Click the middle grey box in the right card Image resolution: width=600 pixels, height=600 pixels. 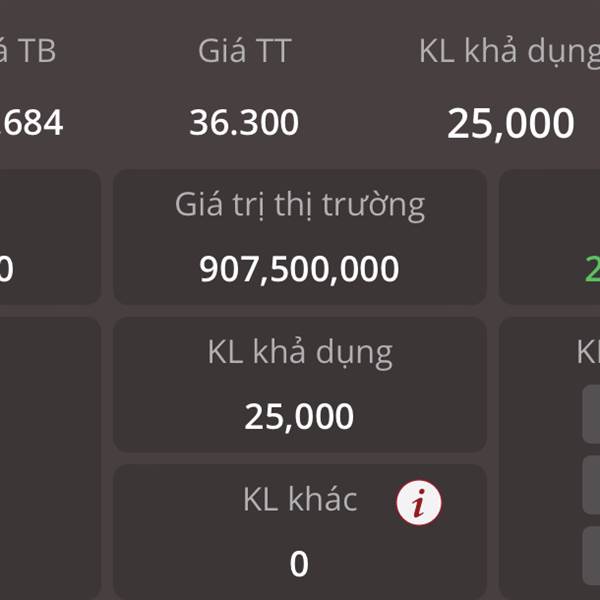tap(591, 485)
